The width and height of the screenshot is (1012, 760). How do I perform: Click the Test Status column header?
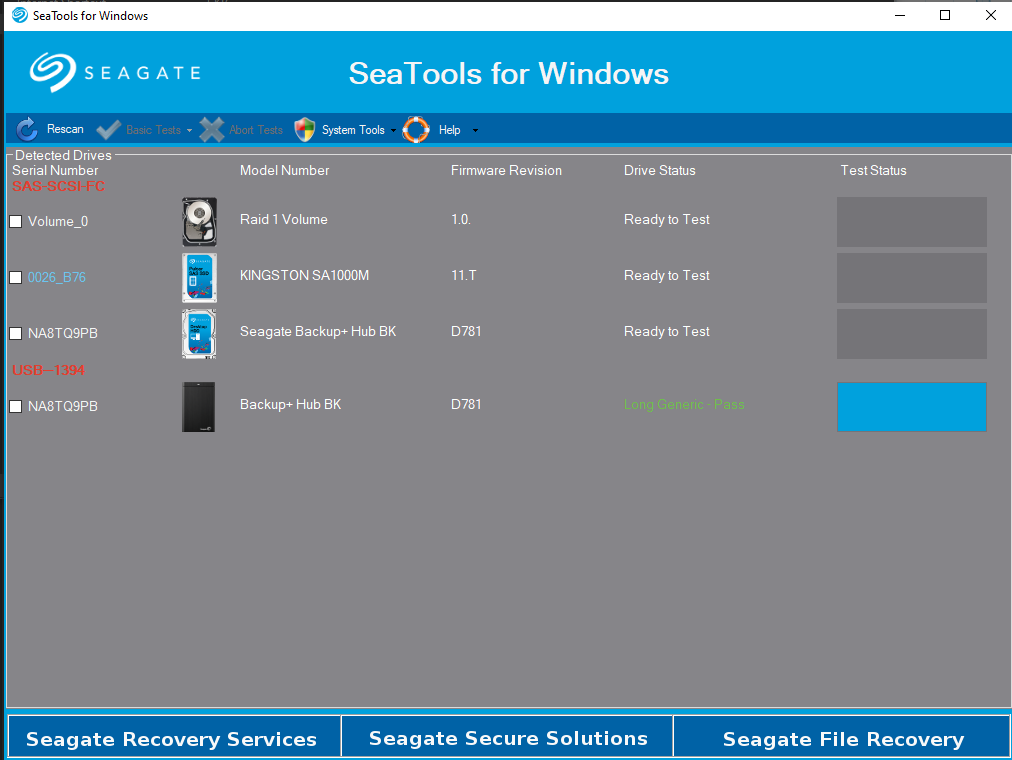pyautogui.click(x=873, y=170)
